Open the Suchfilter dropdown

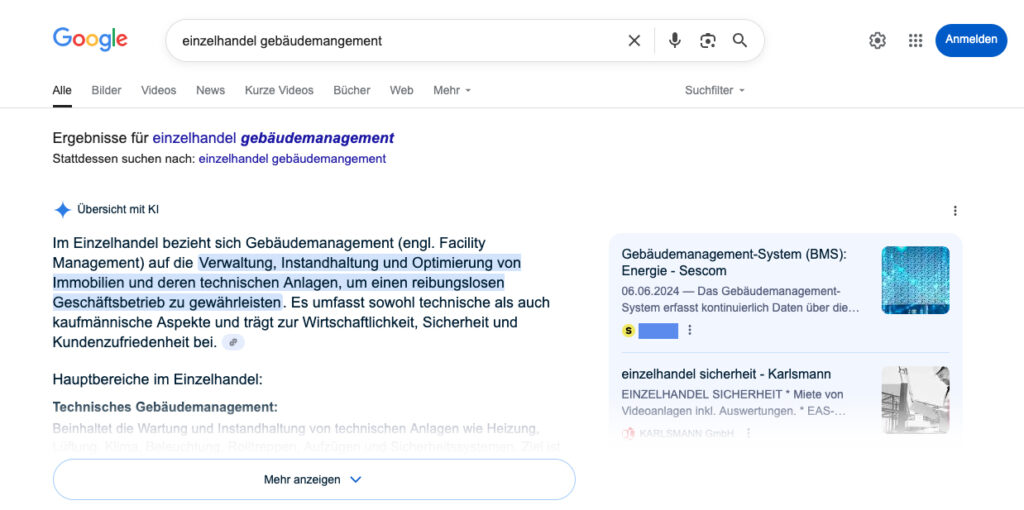(714, 90)
